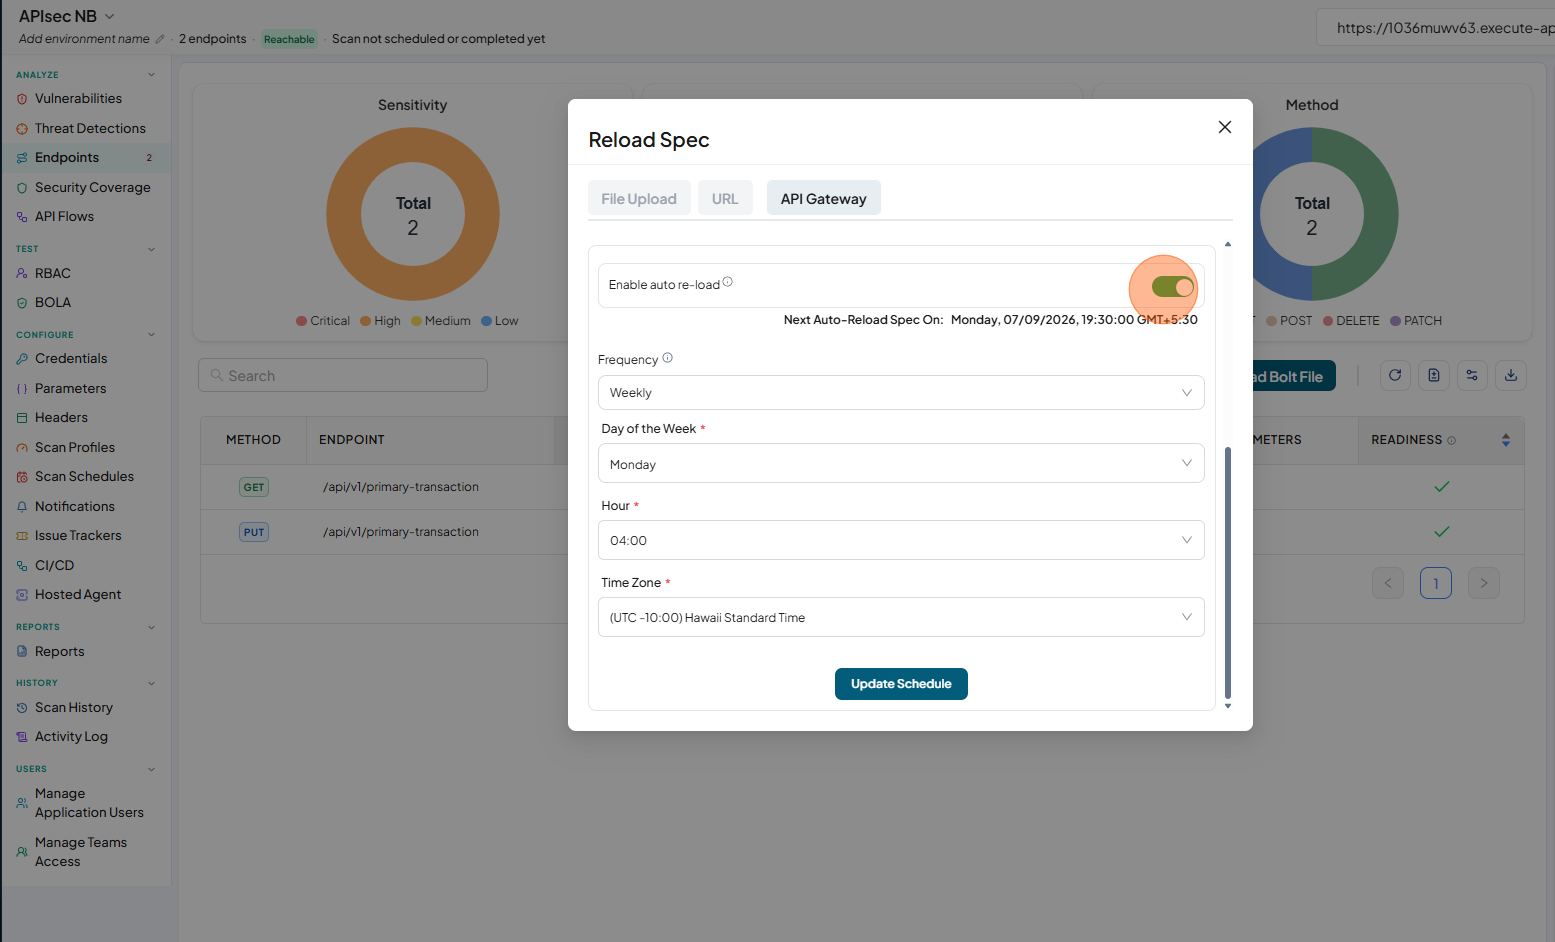Screen dimensions: 1555x942
Task: Click the document icon in the endpoints toolbar
Action: [x=1434, y=375]
